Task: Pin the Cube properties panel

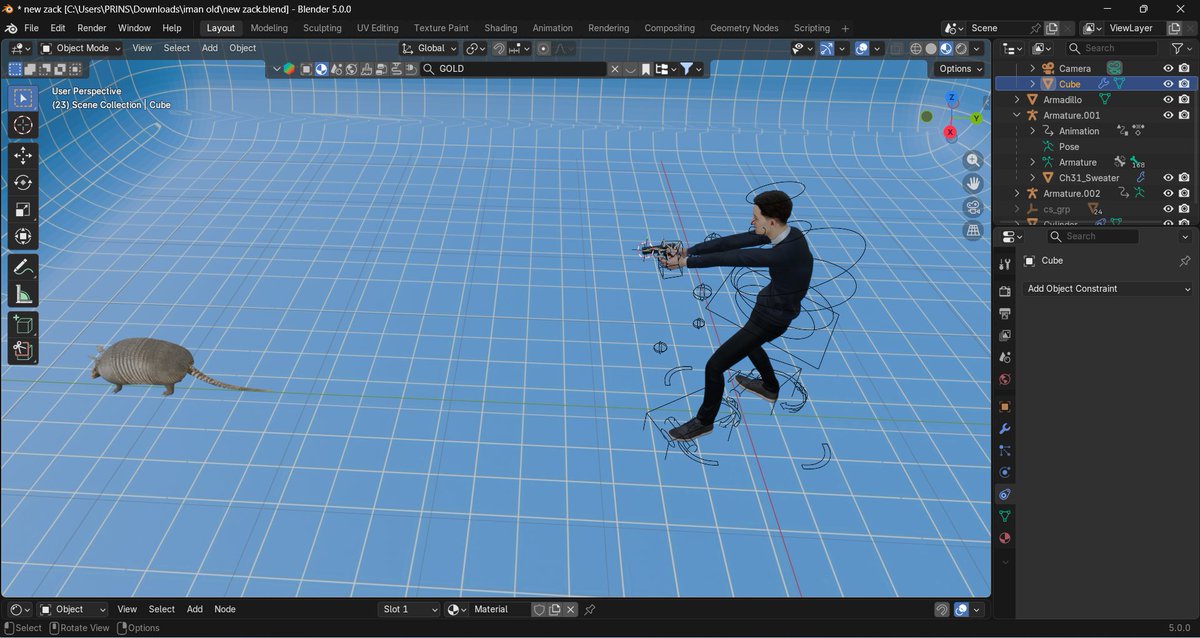Action: point(1186,261)
